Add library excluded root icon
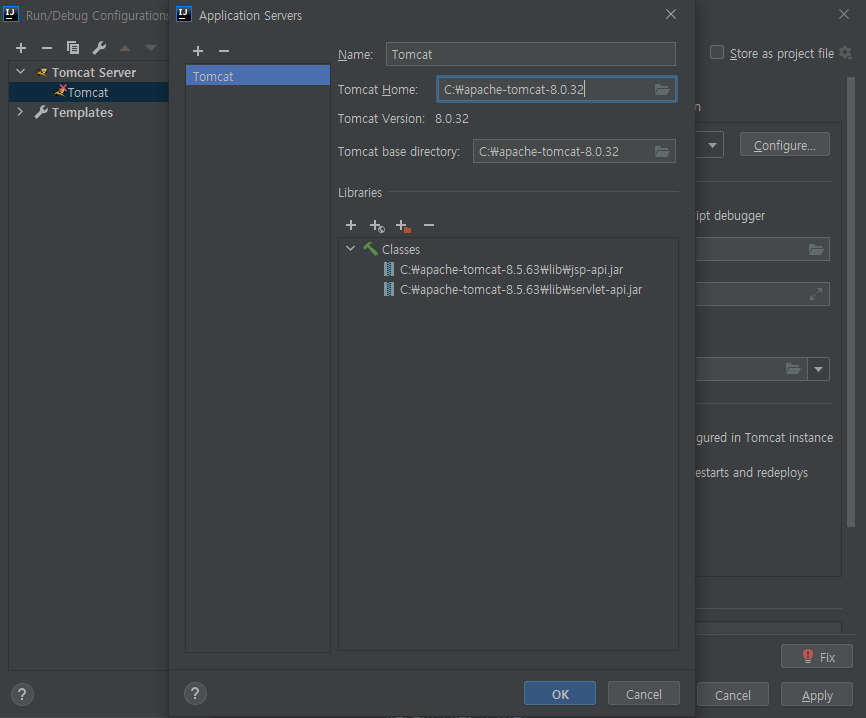866x718 pixels. 403,226
